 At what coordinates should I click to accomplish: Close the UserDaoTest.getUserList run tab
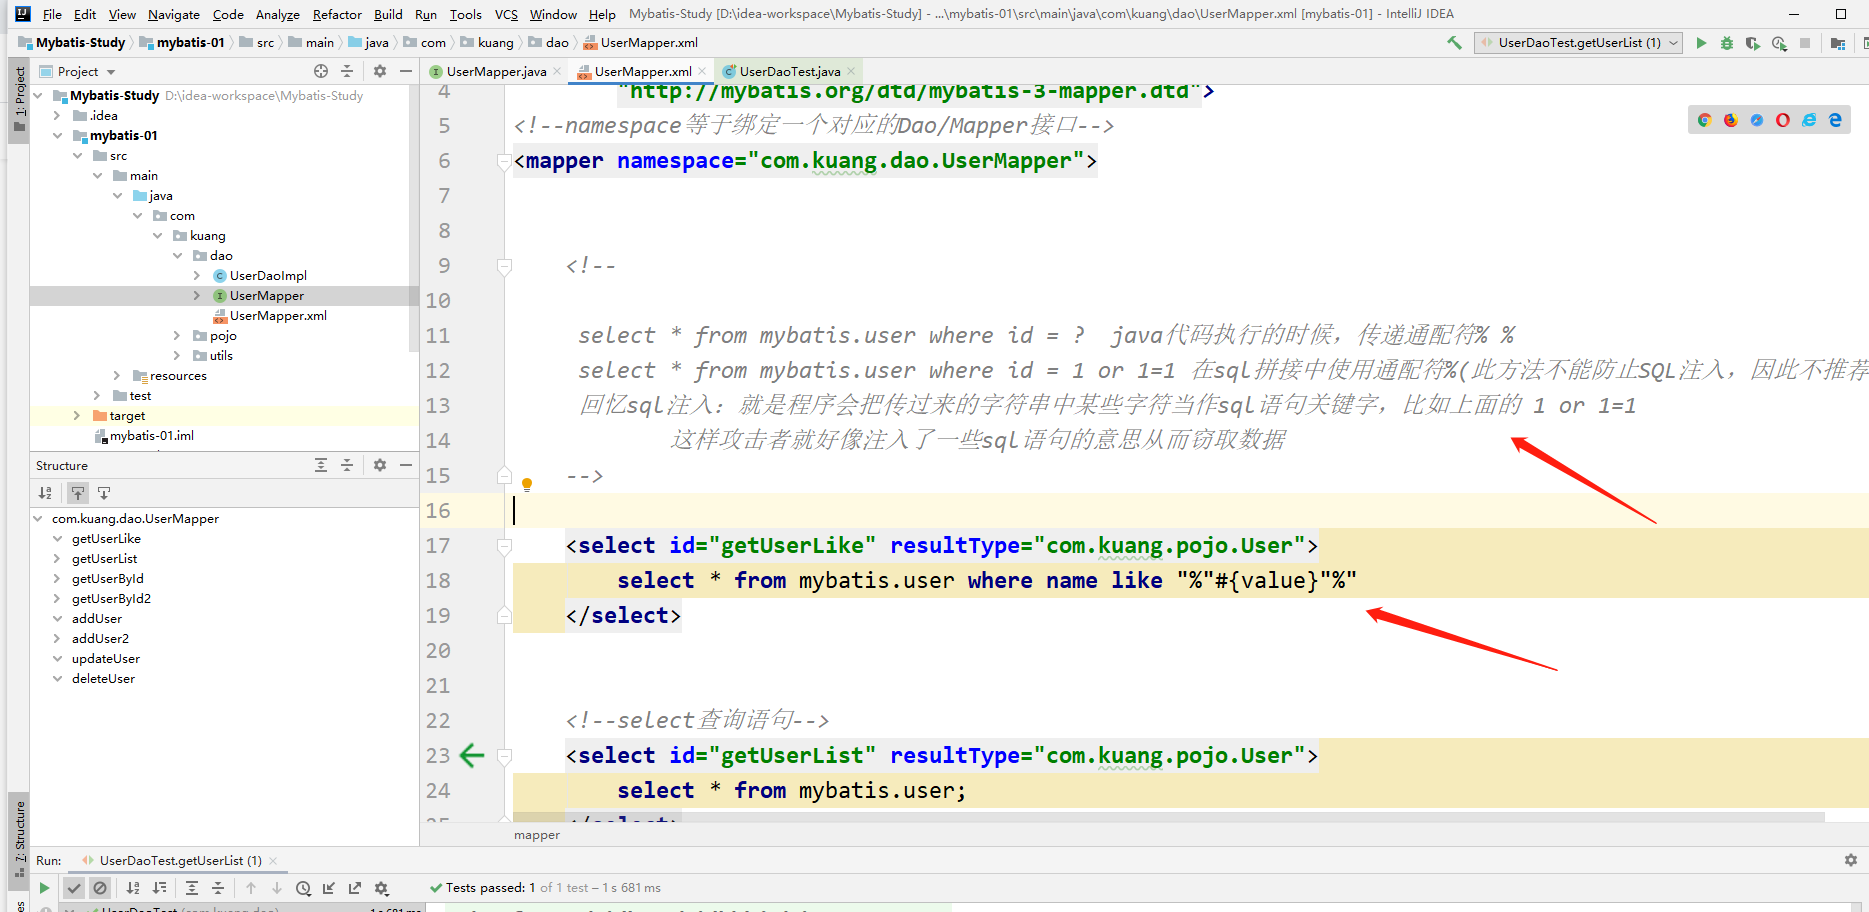(273, 861)
